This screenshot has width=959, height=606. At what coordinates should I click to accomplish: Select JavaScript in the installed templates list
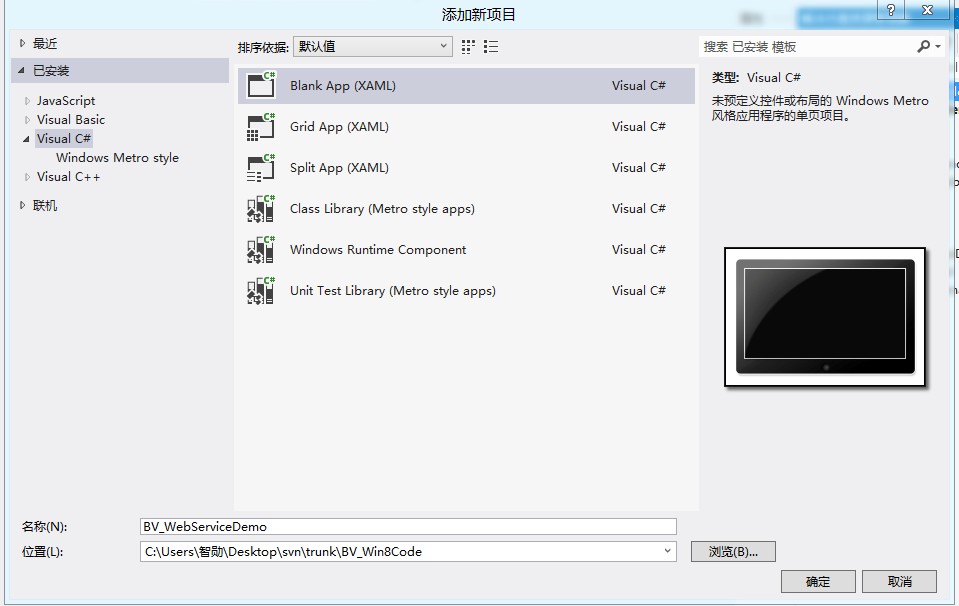tap(64, 100)
